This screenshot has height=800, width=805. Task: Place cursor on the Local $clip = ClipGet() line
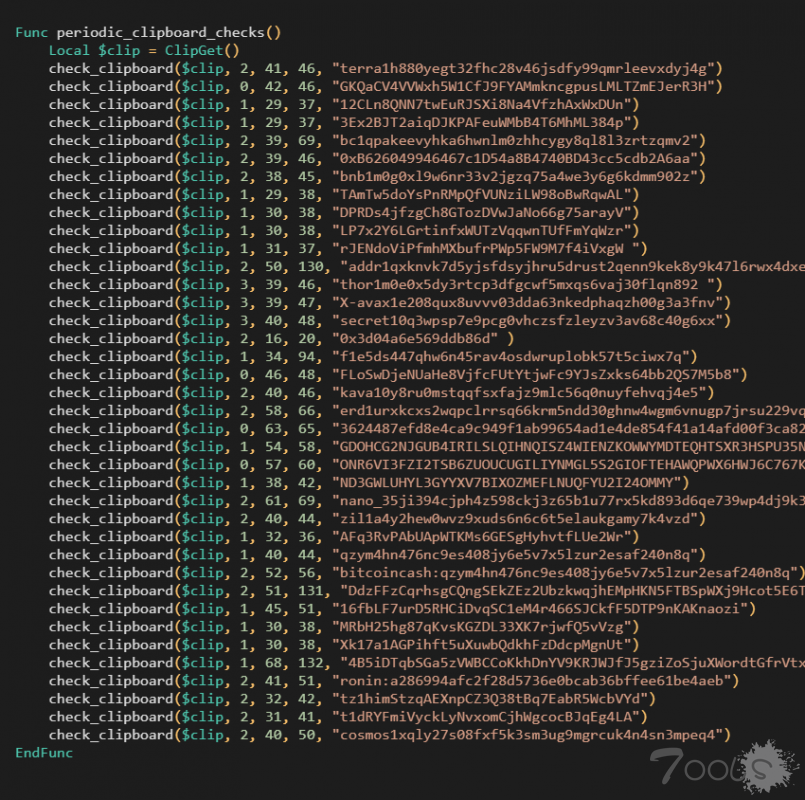click(144, 50)
